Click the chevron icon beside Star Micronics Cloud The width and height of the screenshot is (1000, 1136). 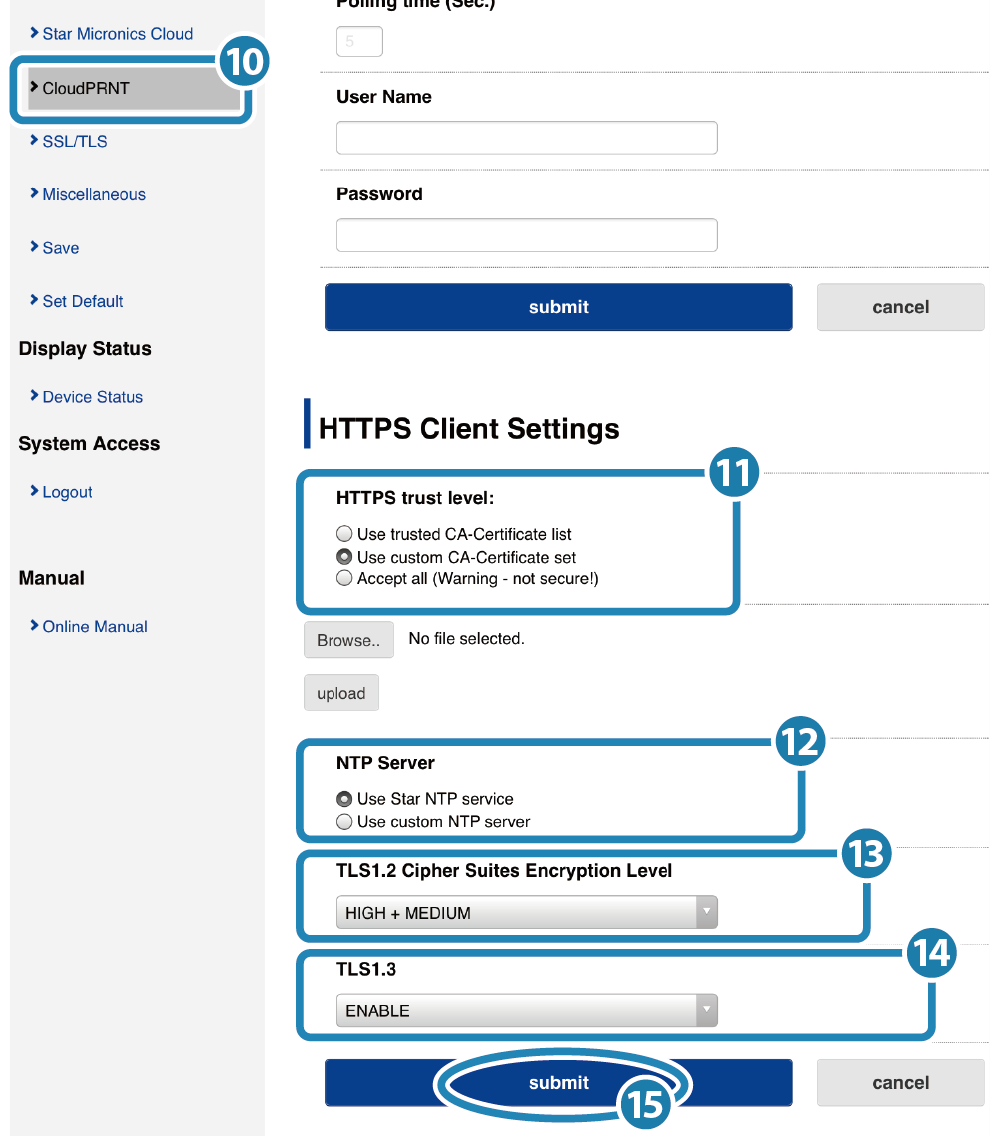click(34, 33)
